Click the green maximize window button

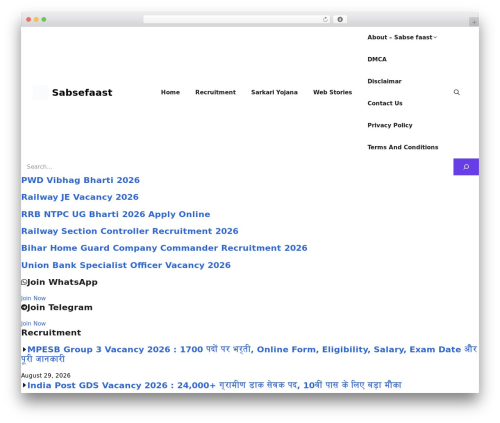(x=44, y=19)
